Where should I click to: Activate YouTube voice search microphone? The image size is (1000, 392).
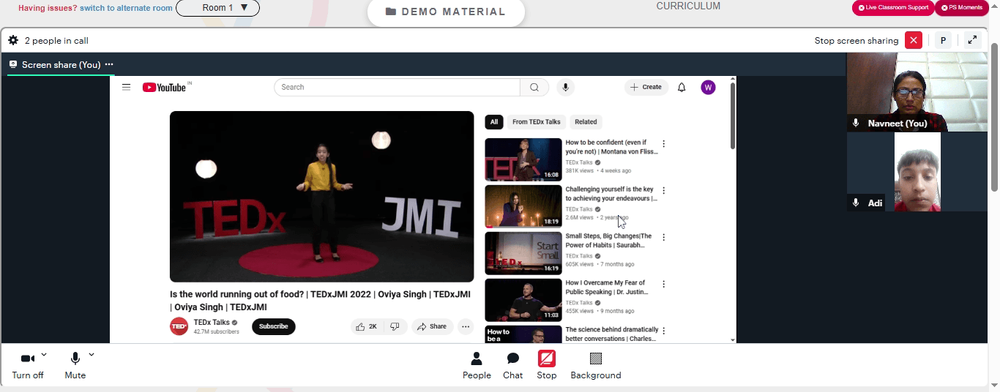(565, 87)
